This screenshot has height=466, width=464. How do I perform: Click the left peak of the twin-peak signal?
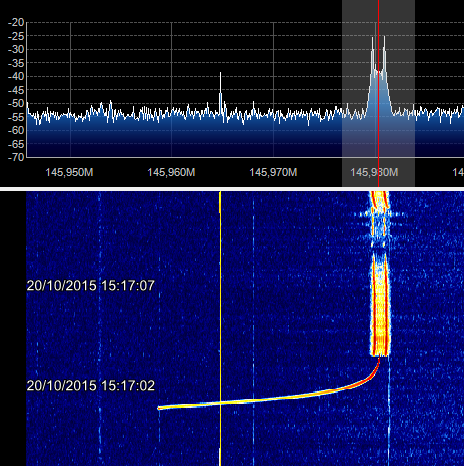(x=373, y=38)
